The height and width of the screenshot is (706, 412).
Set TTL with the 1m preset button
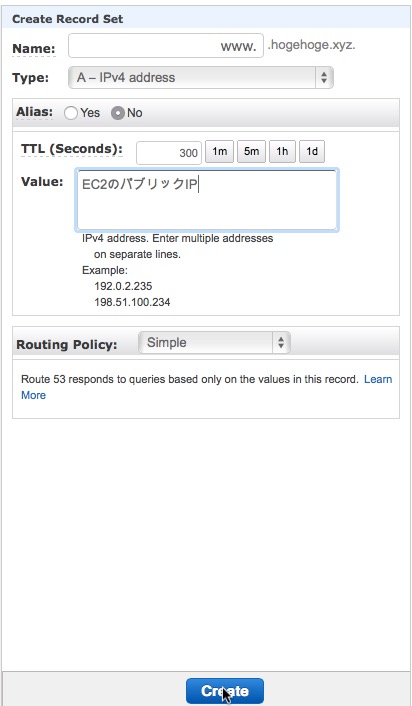(x=219, y=152)
